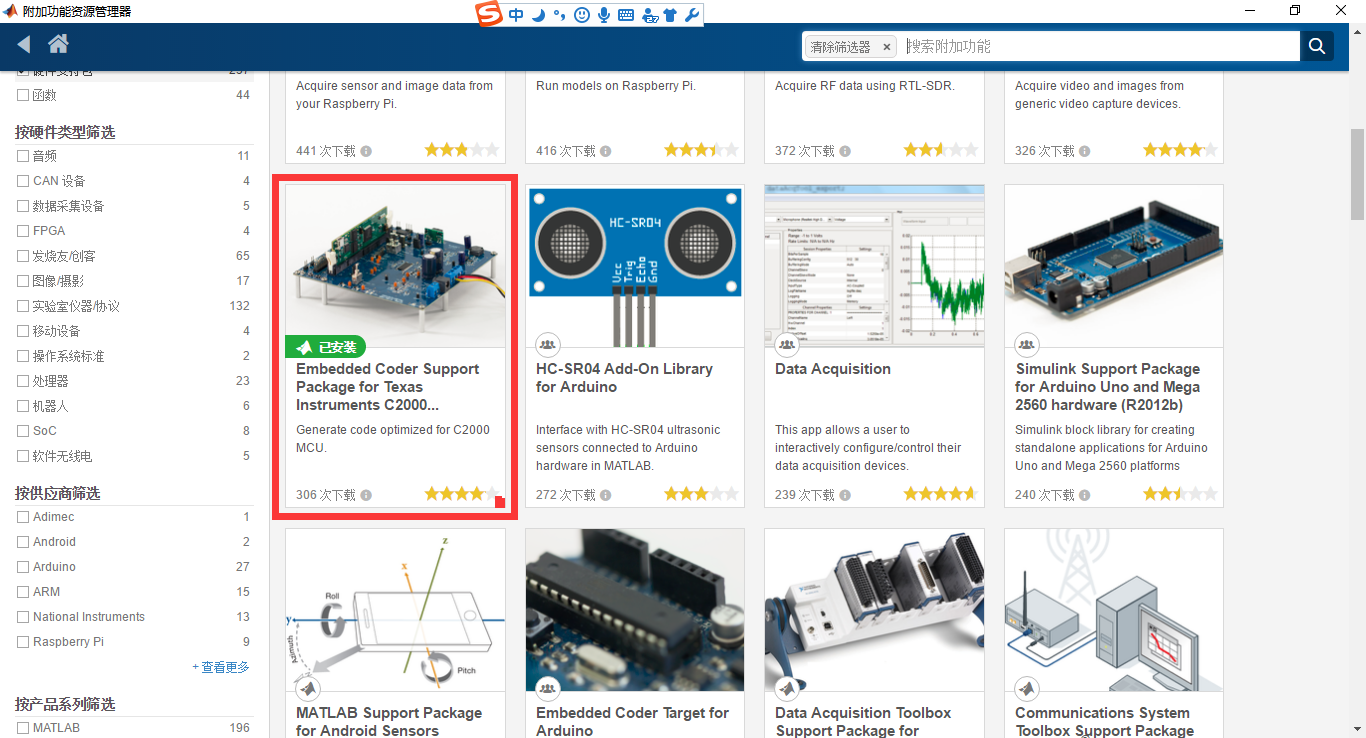Remove the 清除筛选器 filter chip with x
This screenshot has height=738, width=1366.
click(887, 47)
